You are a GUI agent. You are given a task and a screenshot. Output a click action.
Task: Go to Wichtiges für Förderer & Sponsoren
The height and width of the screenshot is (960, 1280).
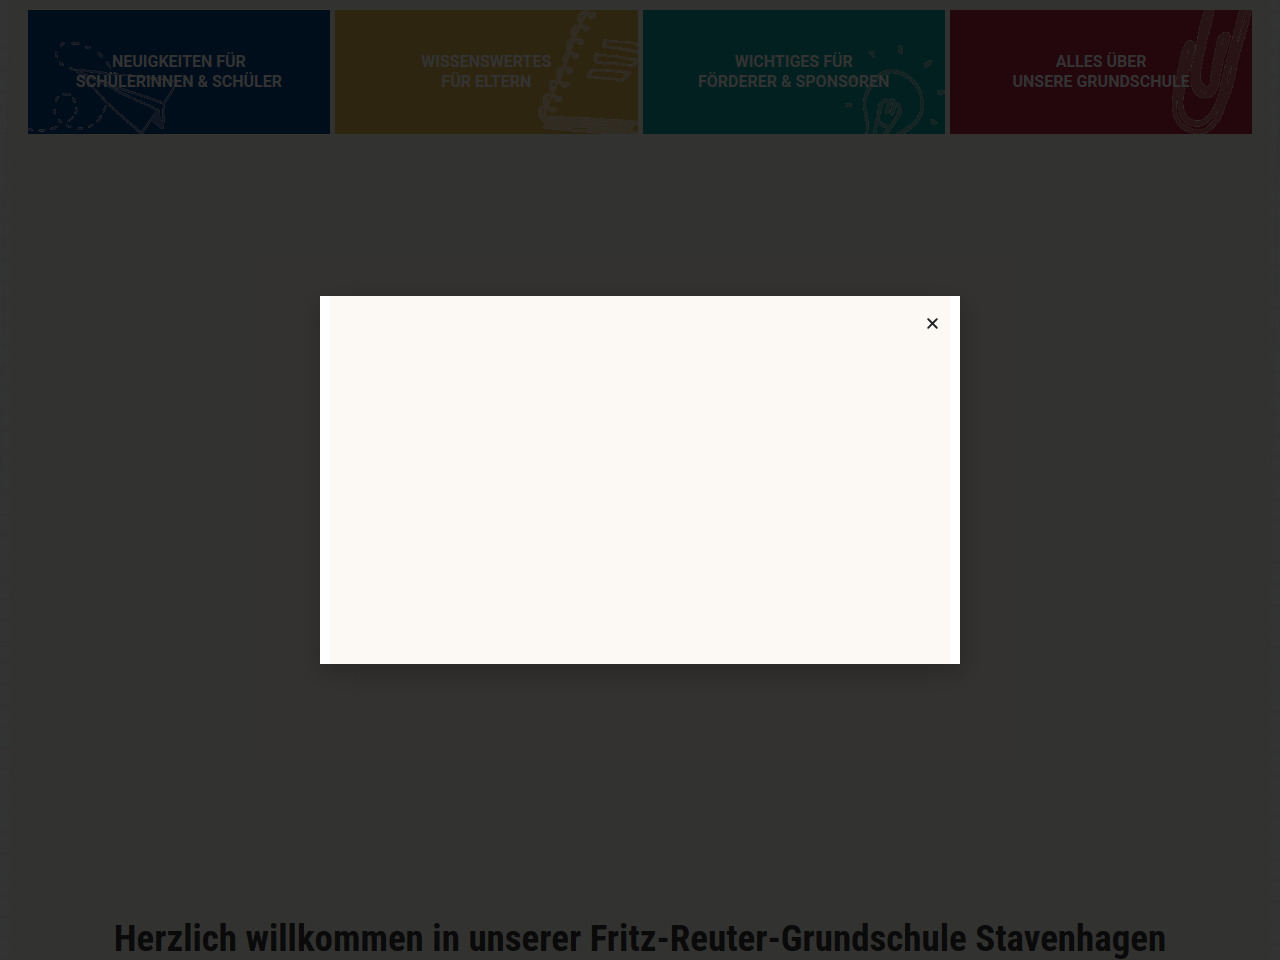(x=793, y=71)
